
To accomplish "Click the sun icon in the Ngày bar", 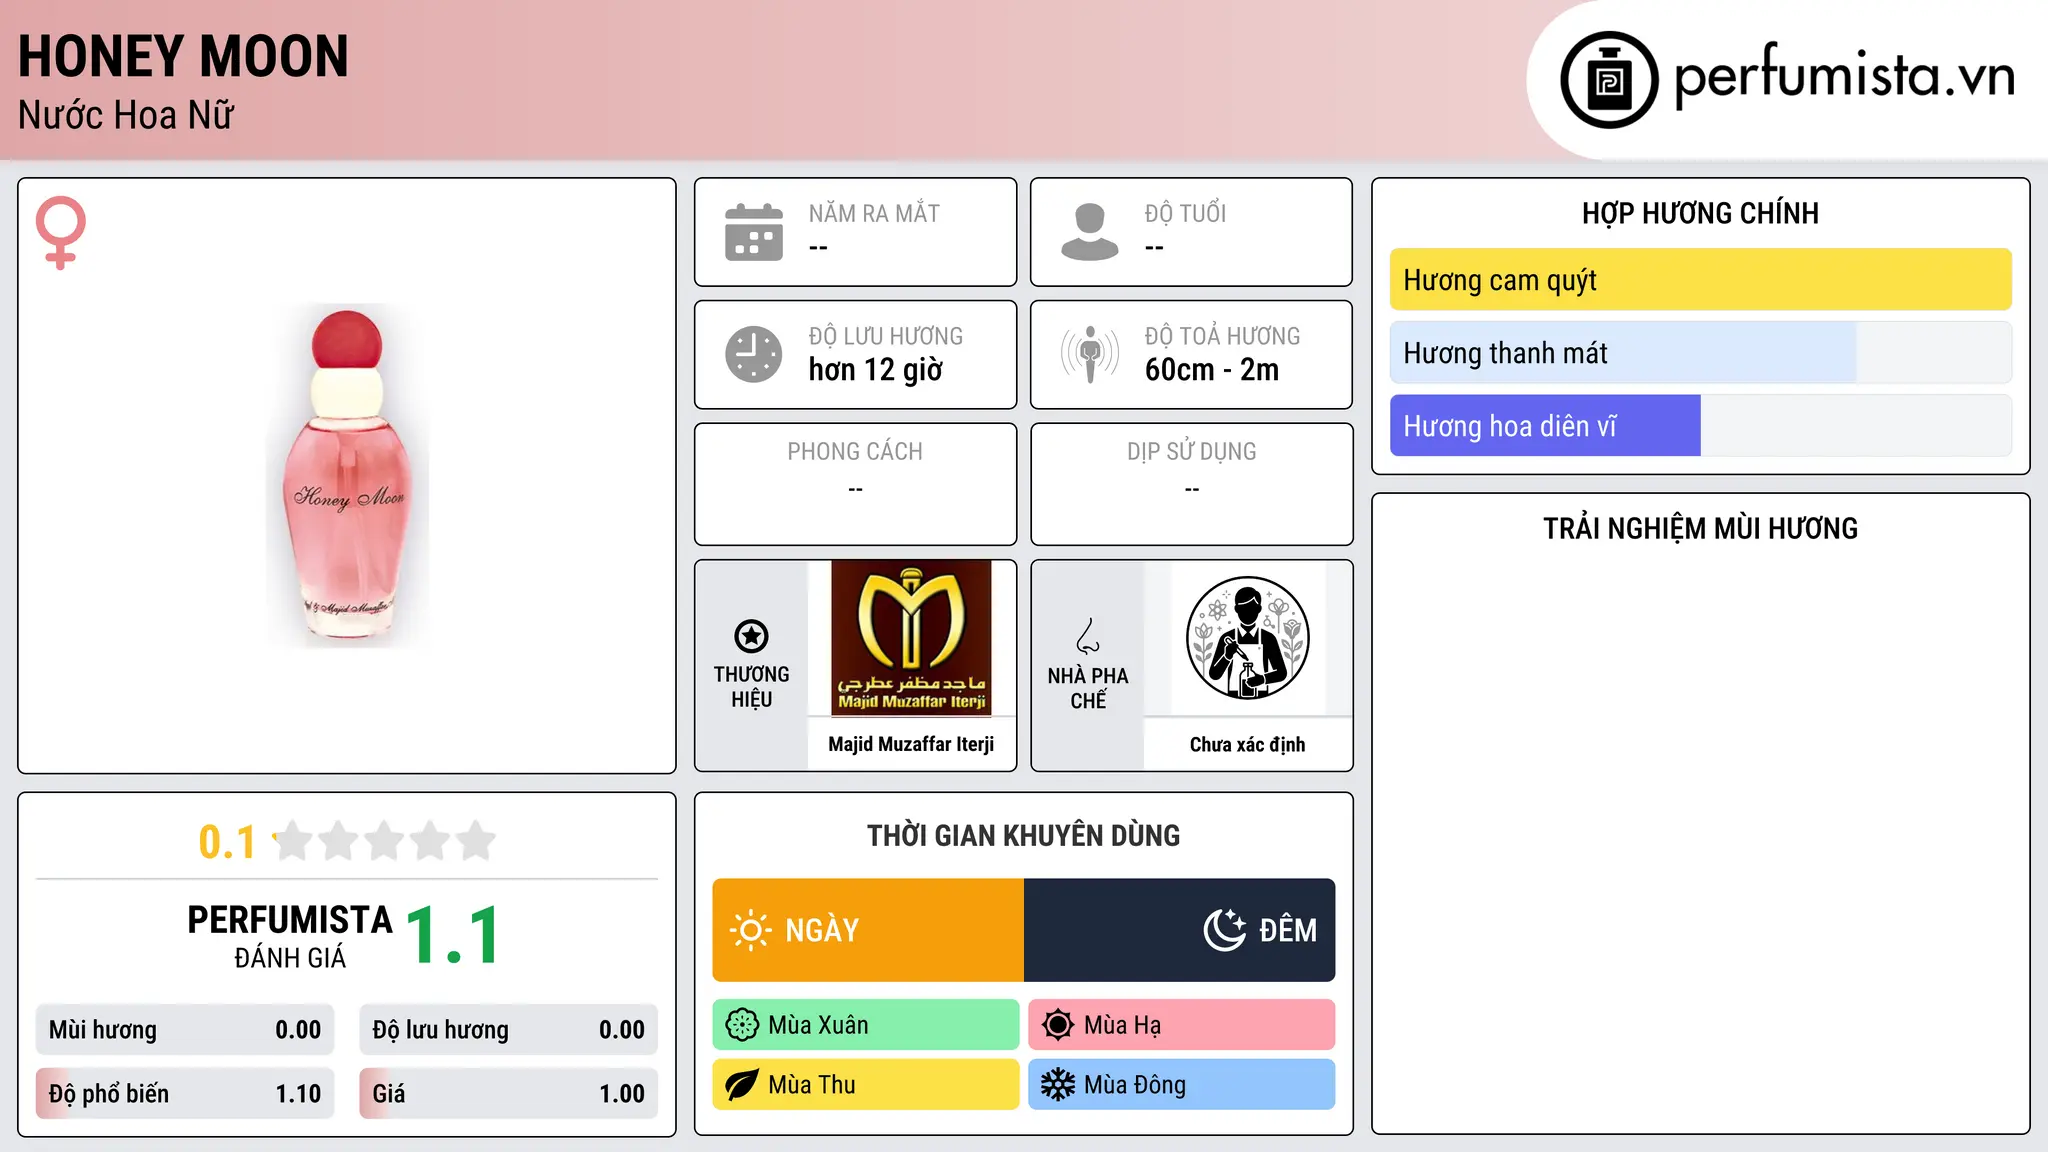I will pyautogui.click(x=750, y=930).
